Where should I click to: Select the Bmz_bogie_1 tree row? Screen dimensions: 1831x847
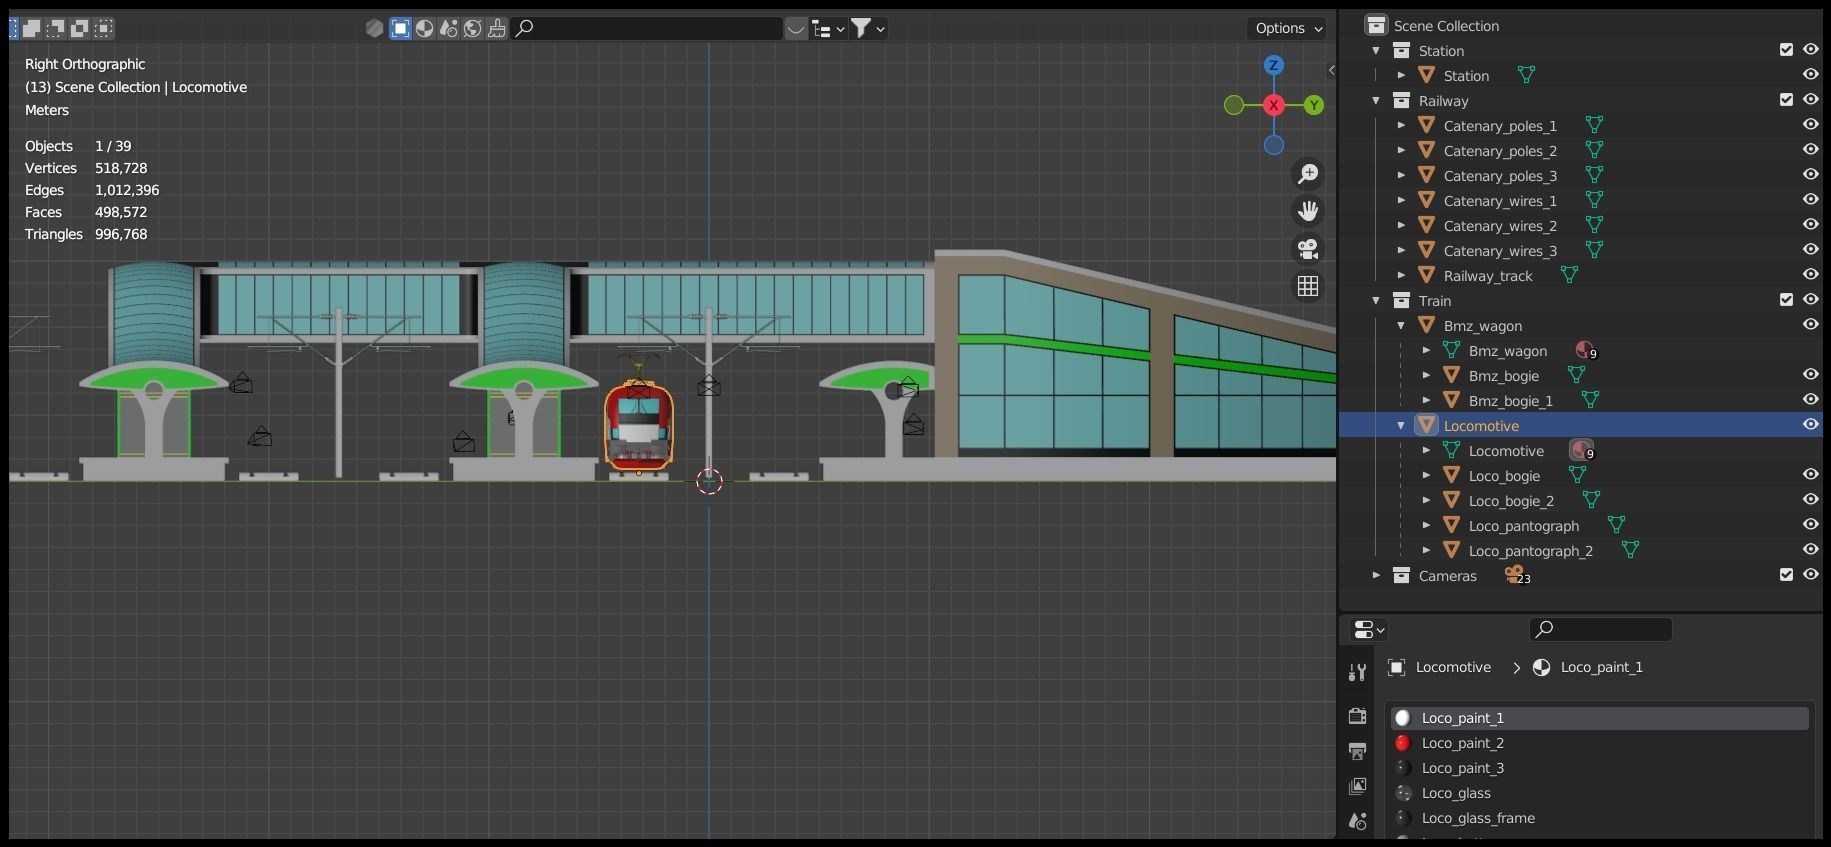[x=1580, y=400]
